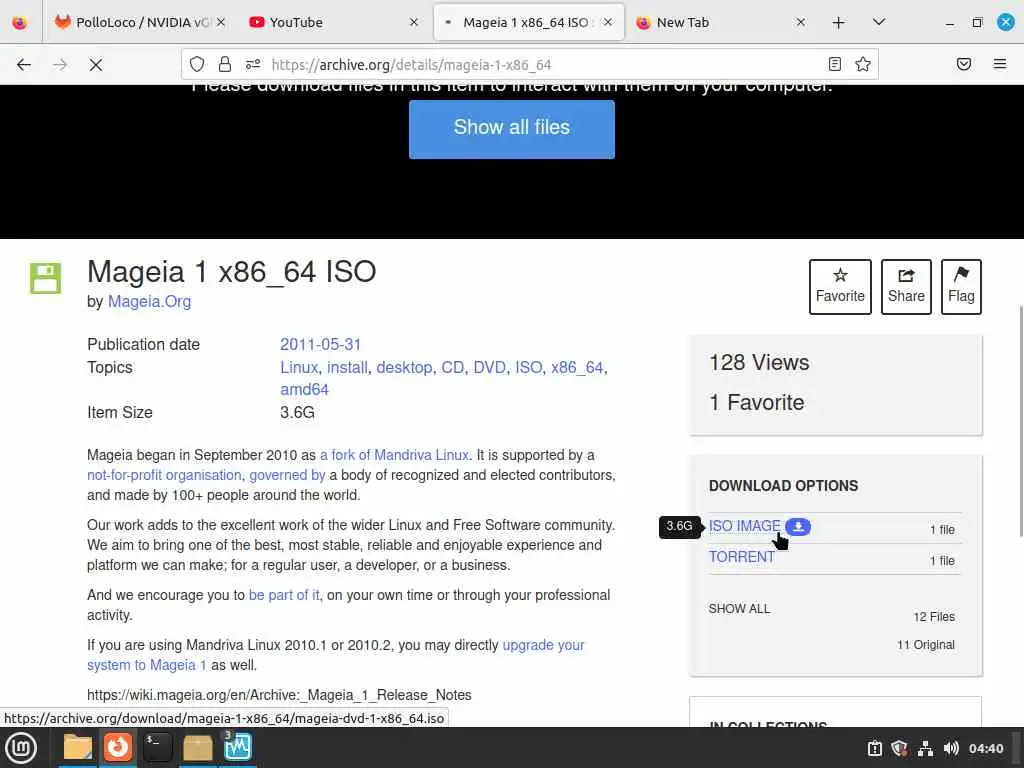
Task: Open the Files folder in taskbar
Action: 77,748
